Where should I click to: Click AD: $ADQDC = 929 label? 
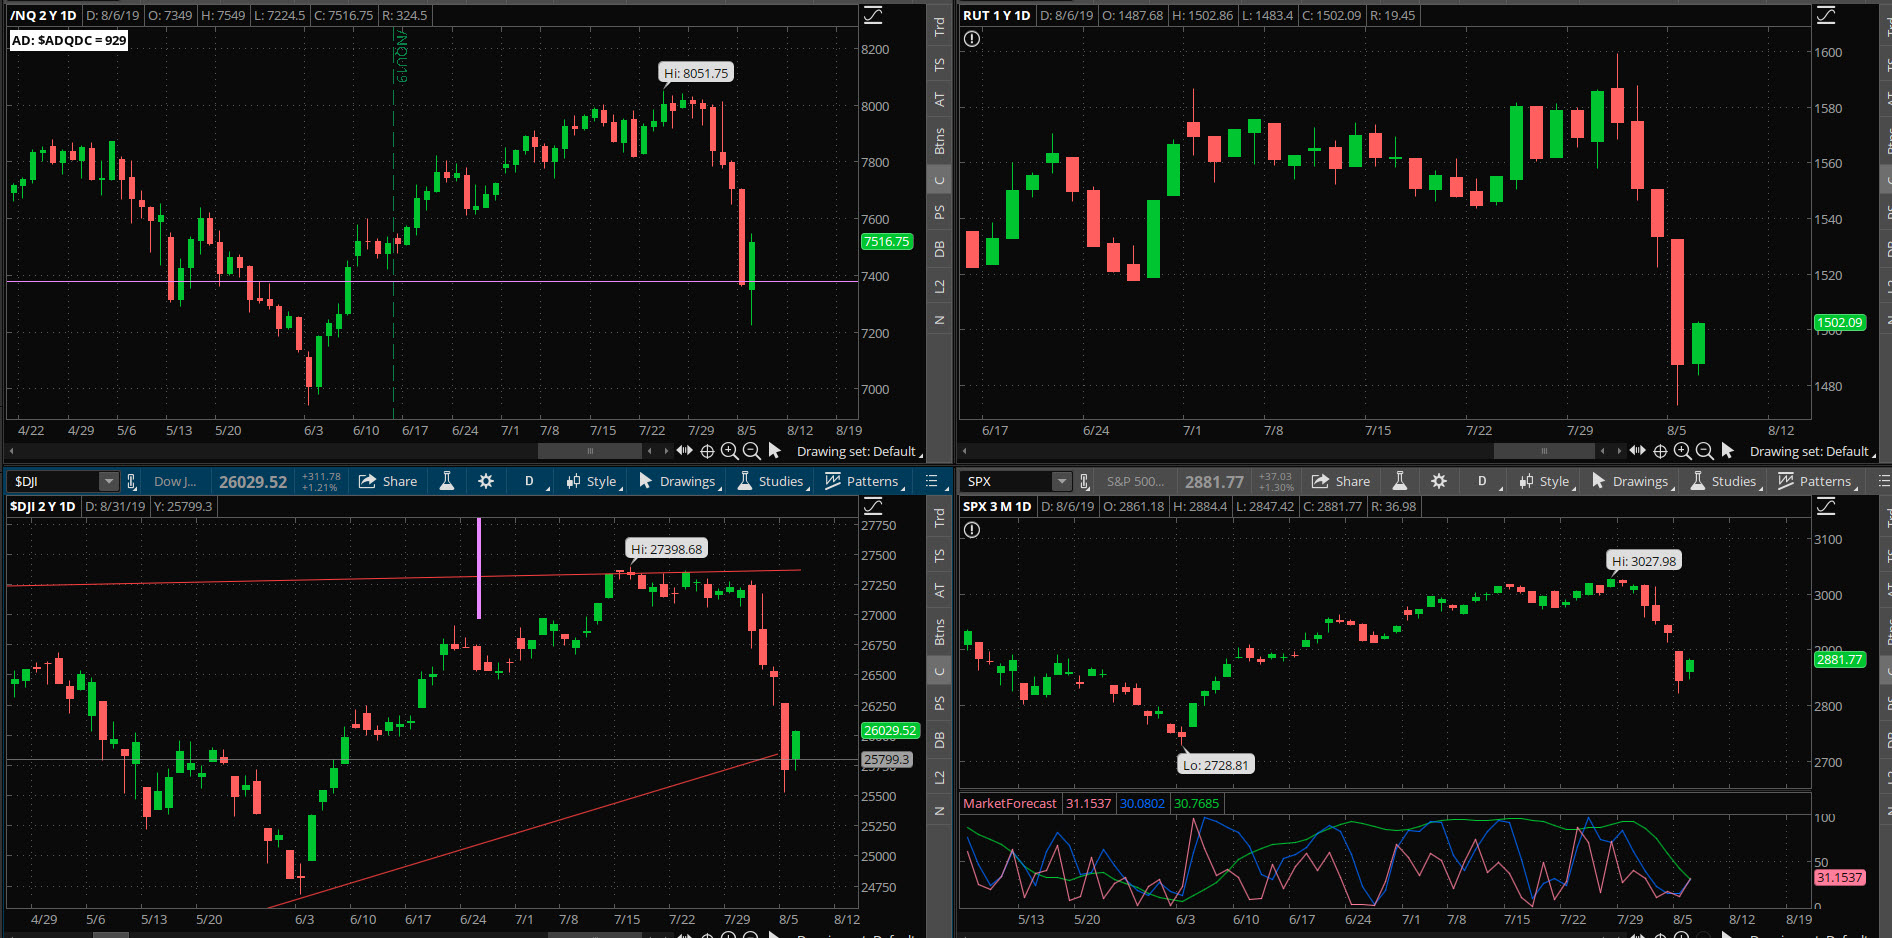(69, 40)
